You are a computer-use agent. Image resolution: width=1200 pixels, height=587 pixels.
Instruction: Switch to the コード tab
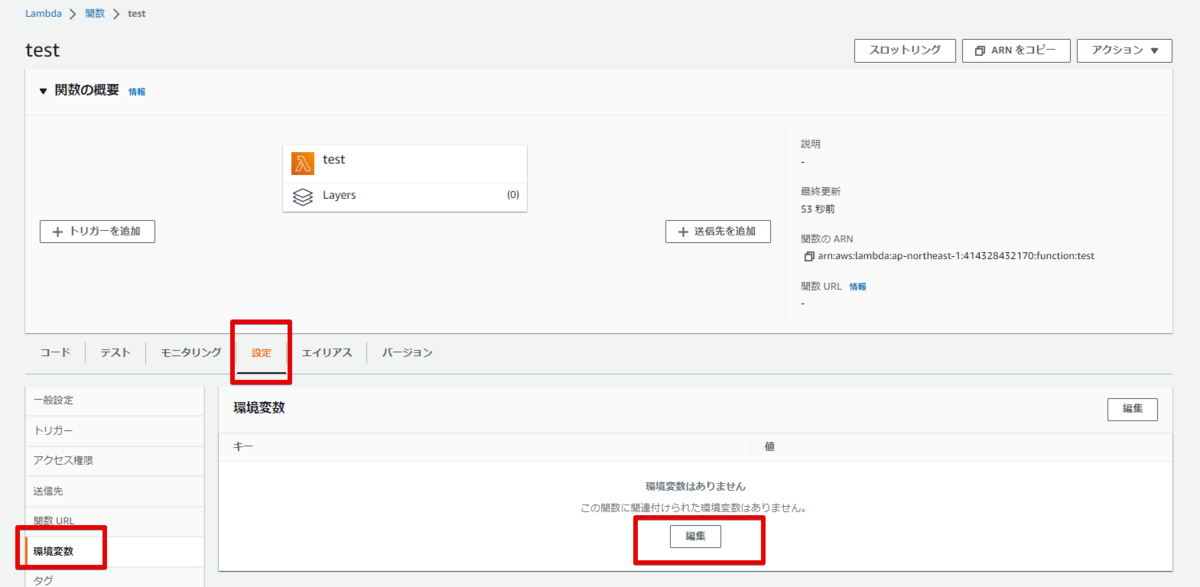point(55,352)
